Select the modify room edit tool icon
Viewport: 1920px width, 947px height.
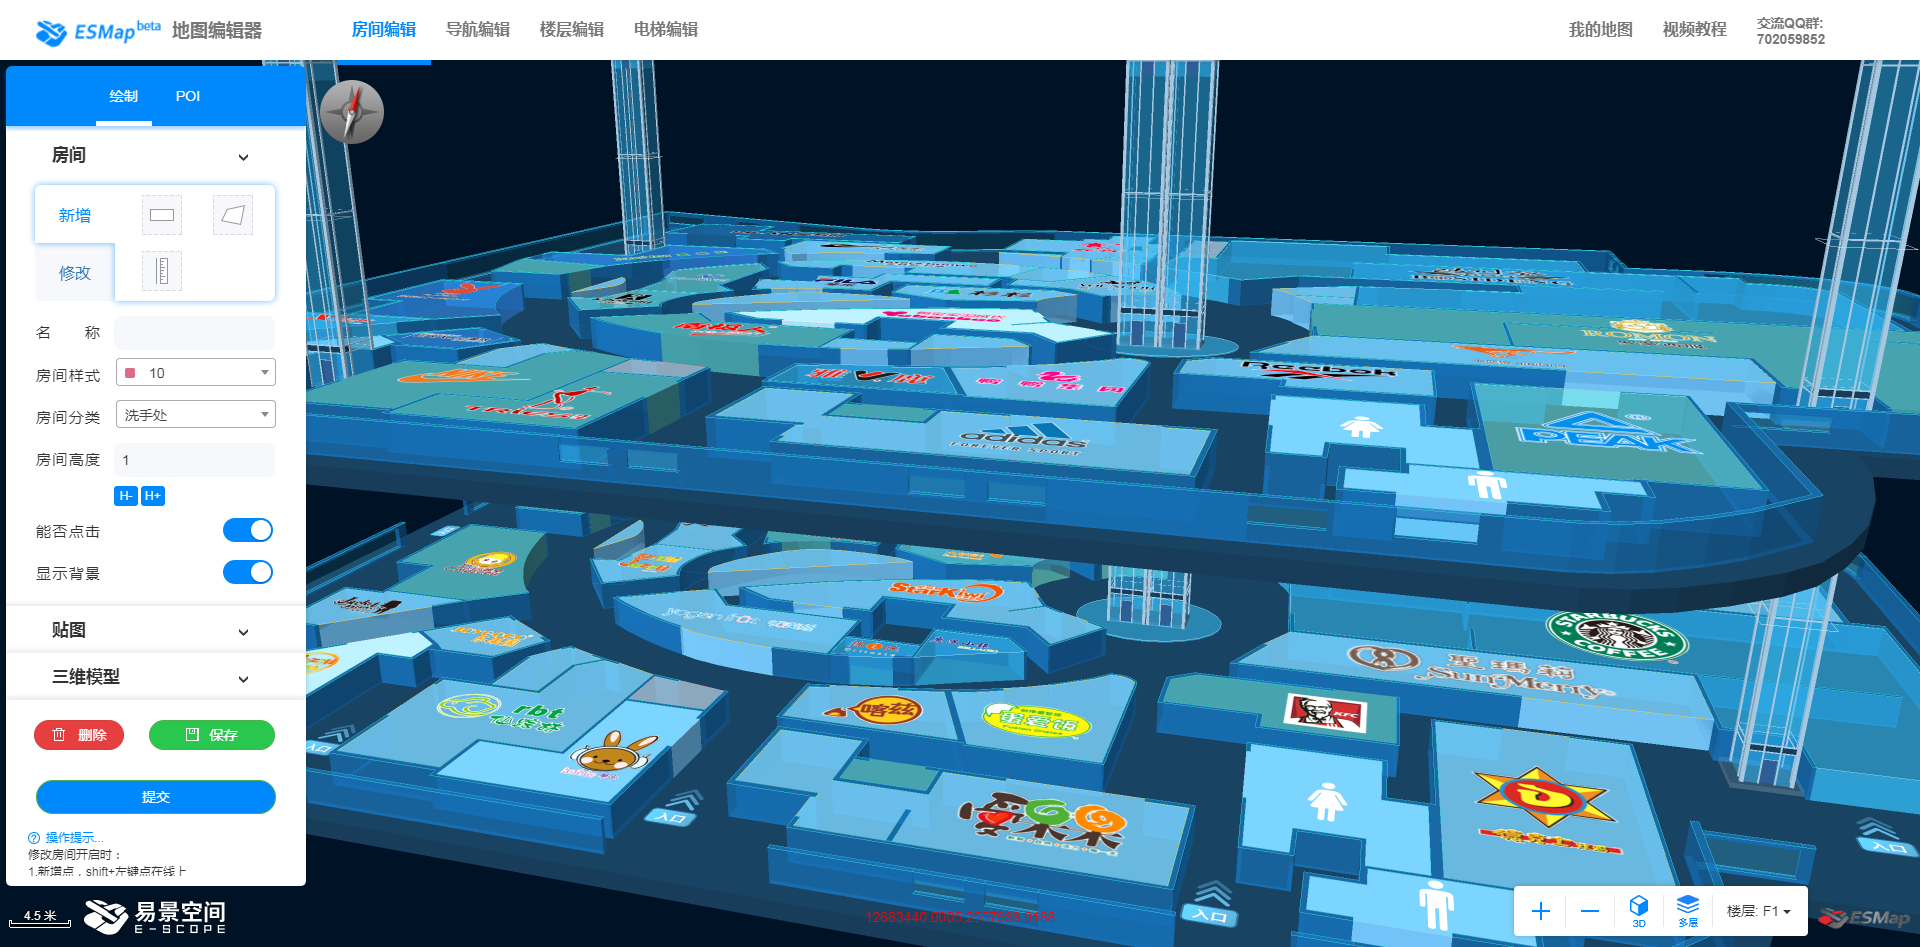coord(162,271)
